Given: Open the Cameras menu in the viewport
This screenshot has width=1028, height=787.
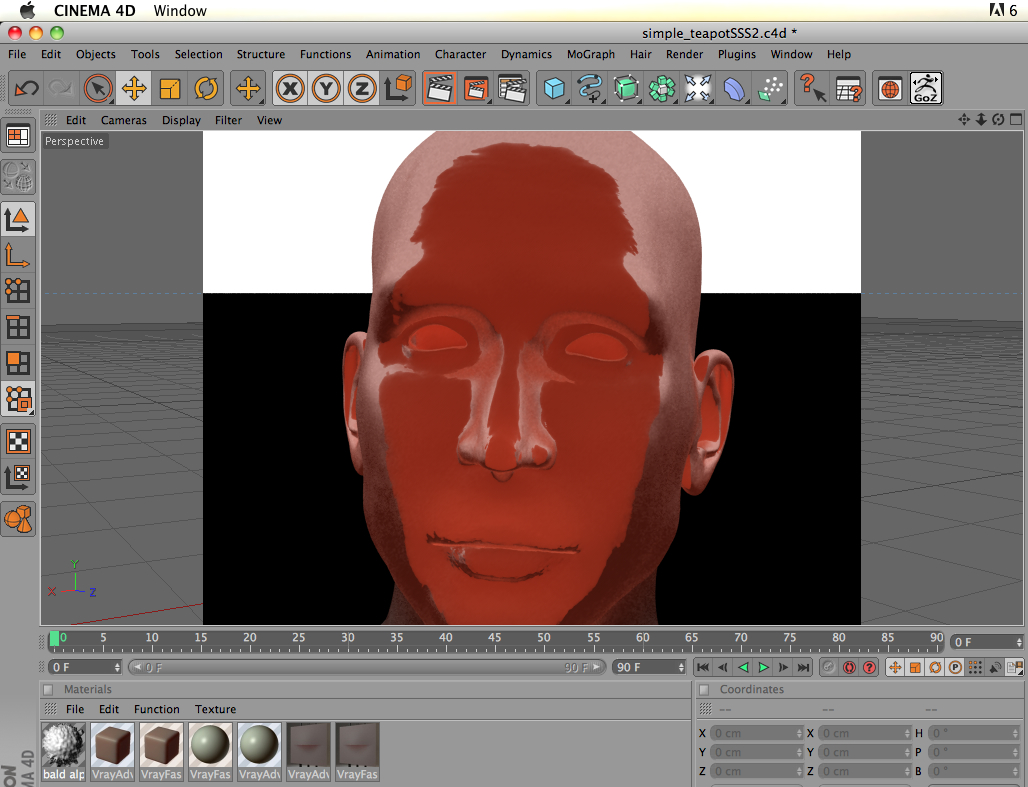Looking at the screenshot, I should coord(124,120).
